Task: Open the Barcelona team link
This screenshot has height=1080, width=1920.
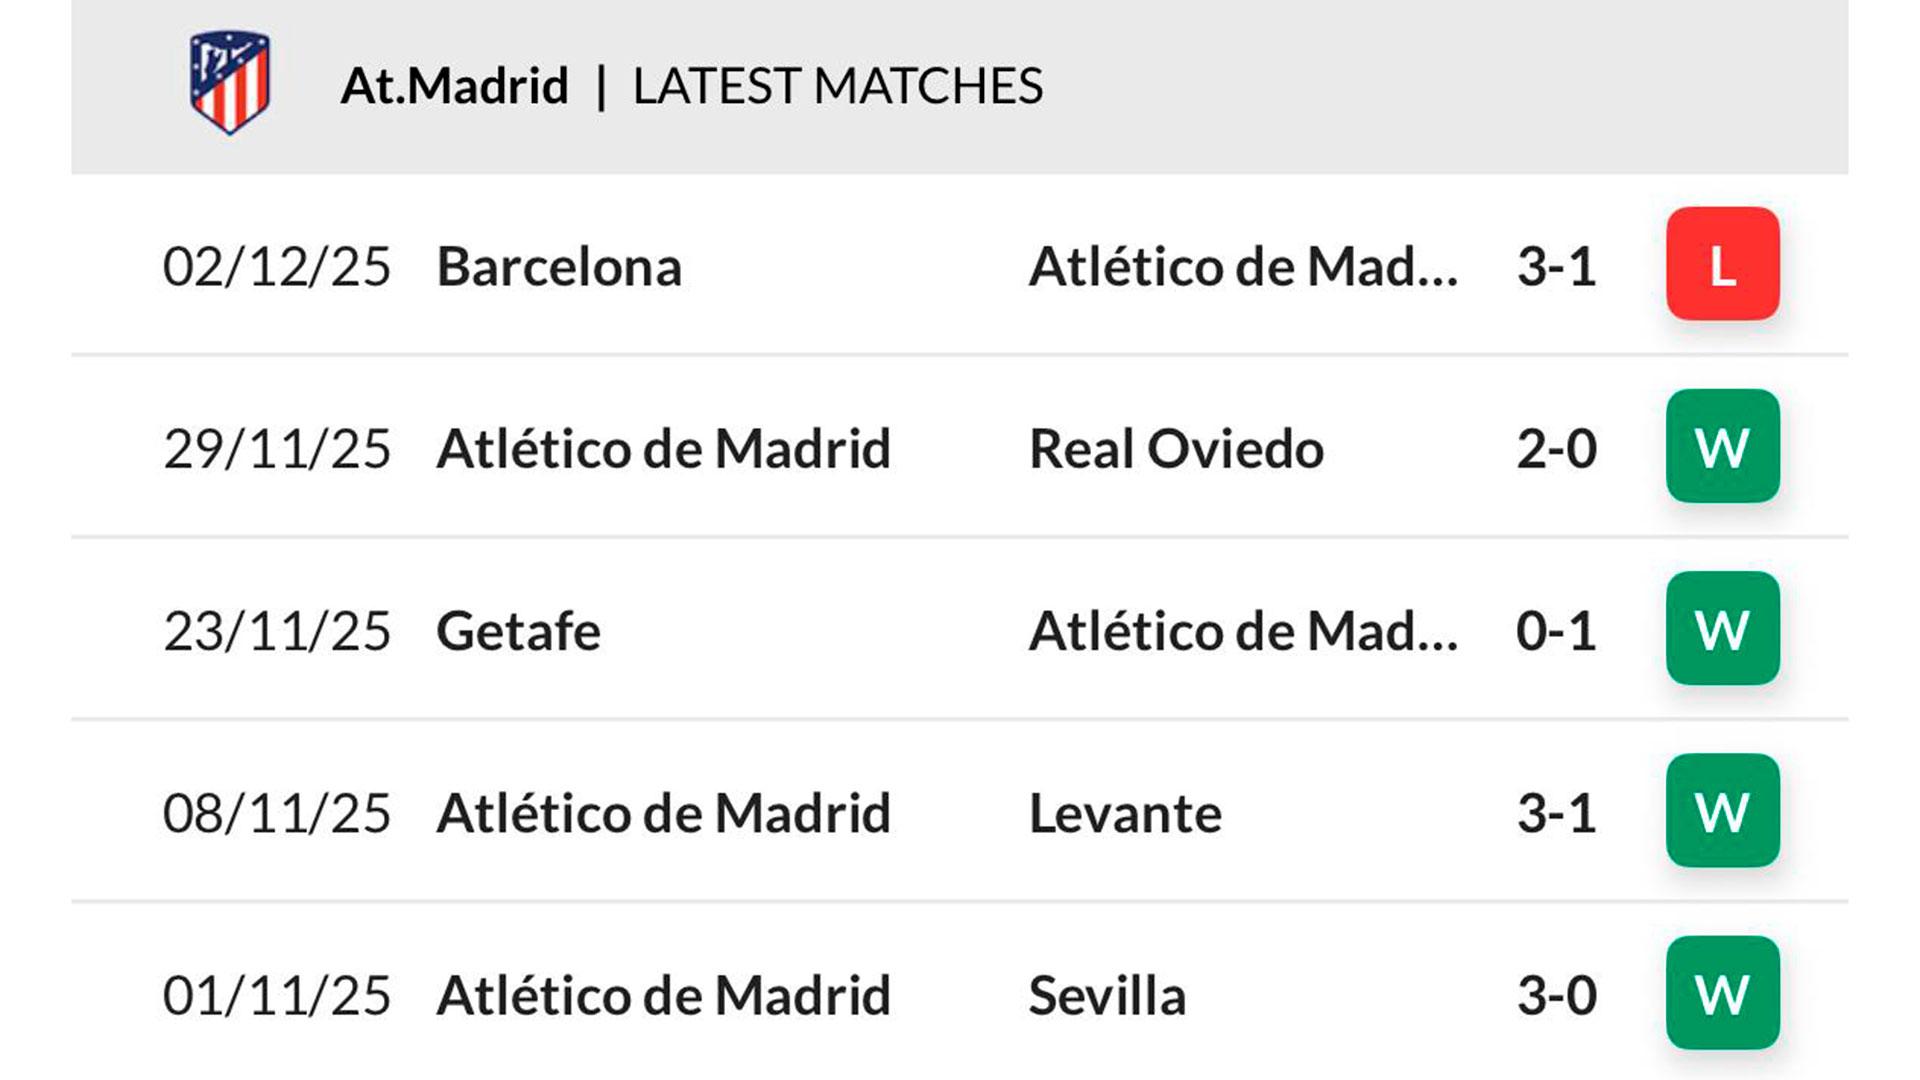Action: click(559, 267)
